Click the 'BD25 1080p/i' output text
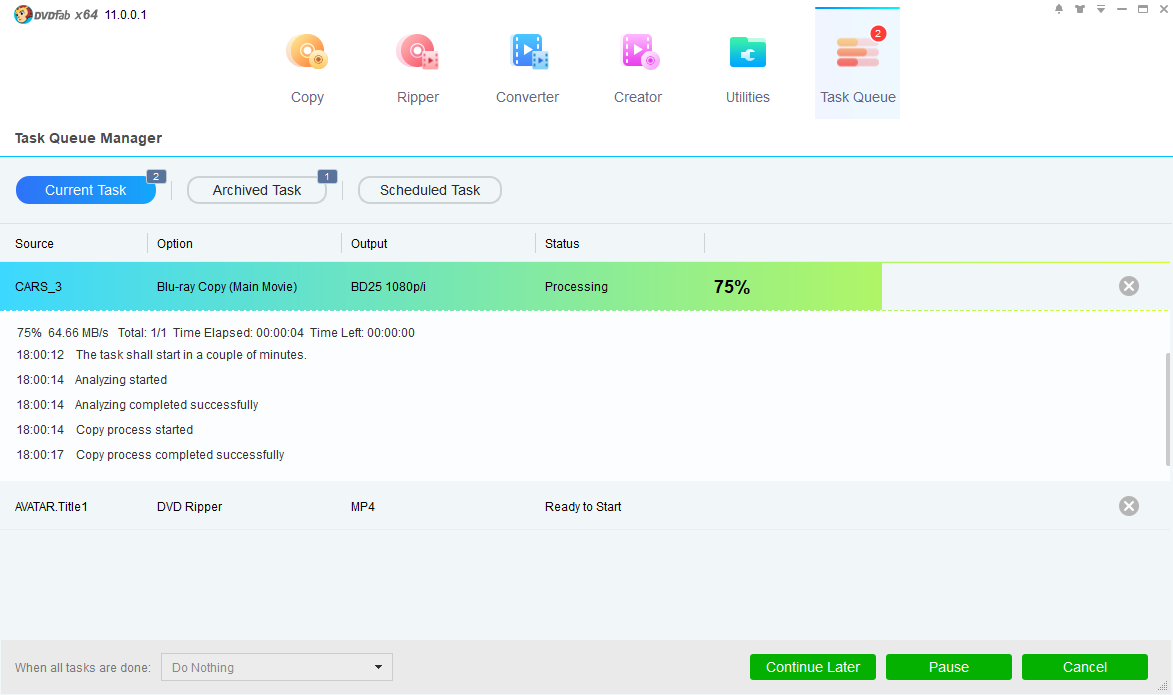The image size is (1173, 695). click(x=388, y=287)
